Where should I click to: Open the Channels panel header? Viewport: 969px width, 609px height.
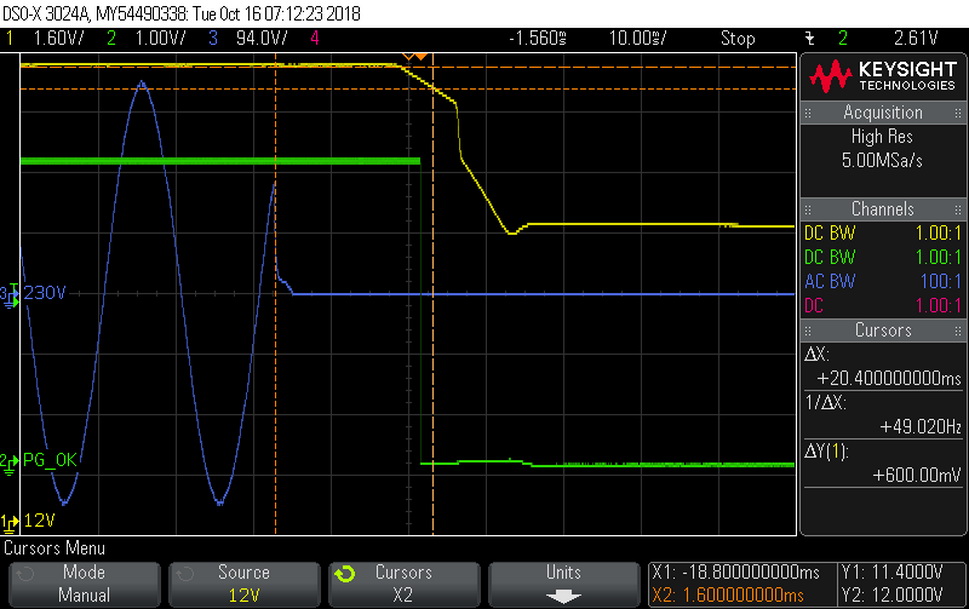(x=882, y=209)
